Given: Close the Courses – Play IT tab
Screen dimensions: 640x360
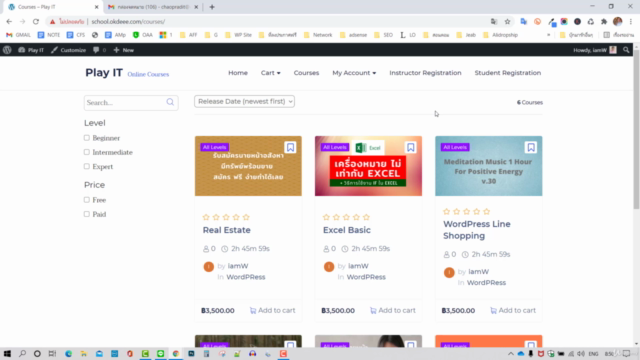Looking at the screenshot, I should 97,7.
